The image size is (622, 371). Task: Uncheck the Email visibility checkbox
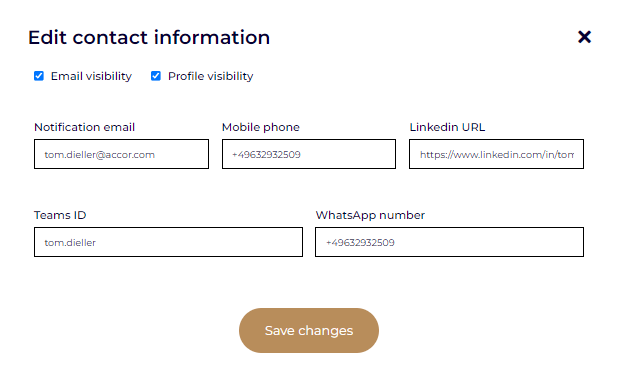point(39,76)
